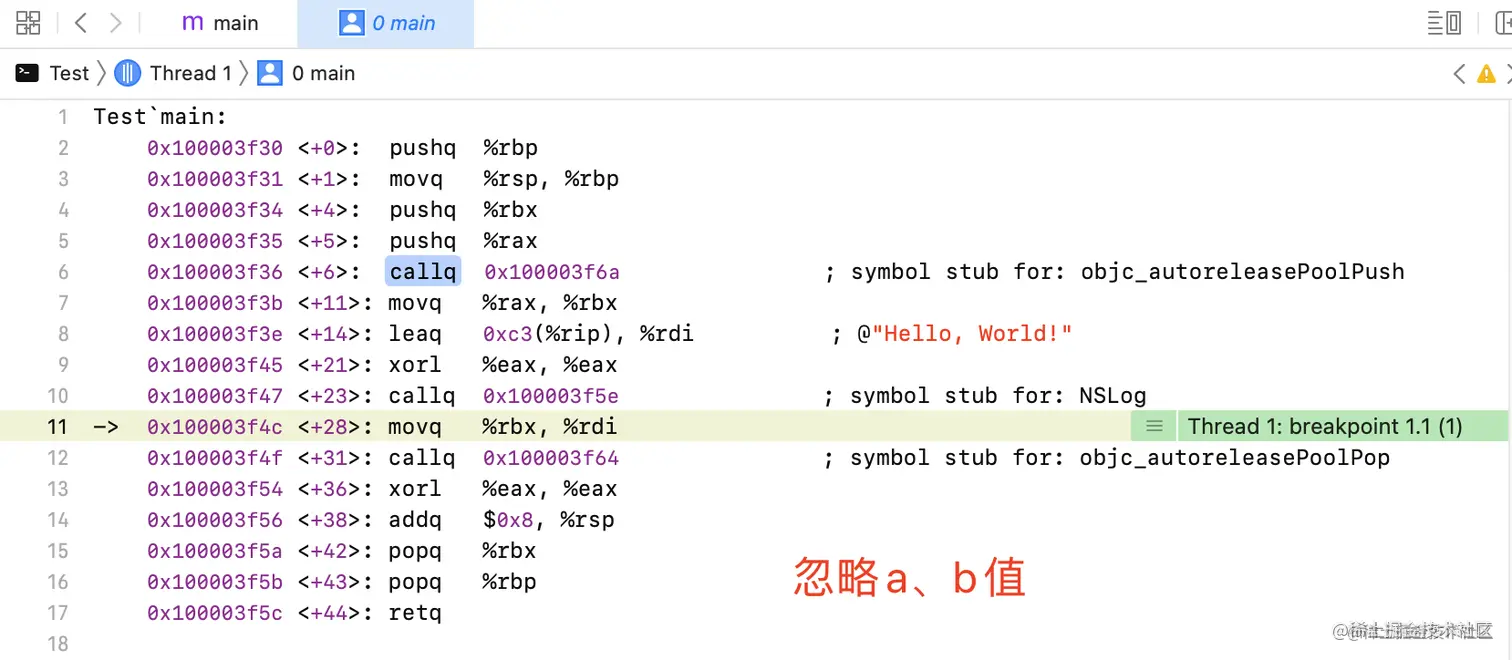
Task: Click the highlighted callq instruction
Action: click(x=423, y=271)
